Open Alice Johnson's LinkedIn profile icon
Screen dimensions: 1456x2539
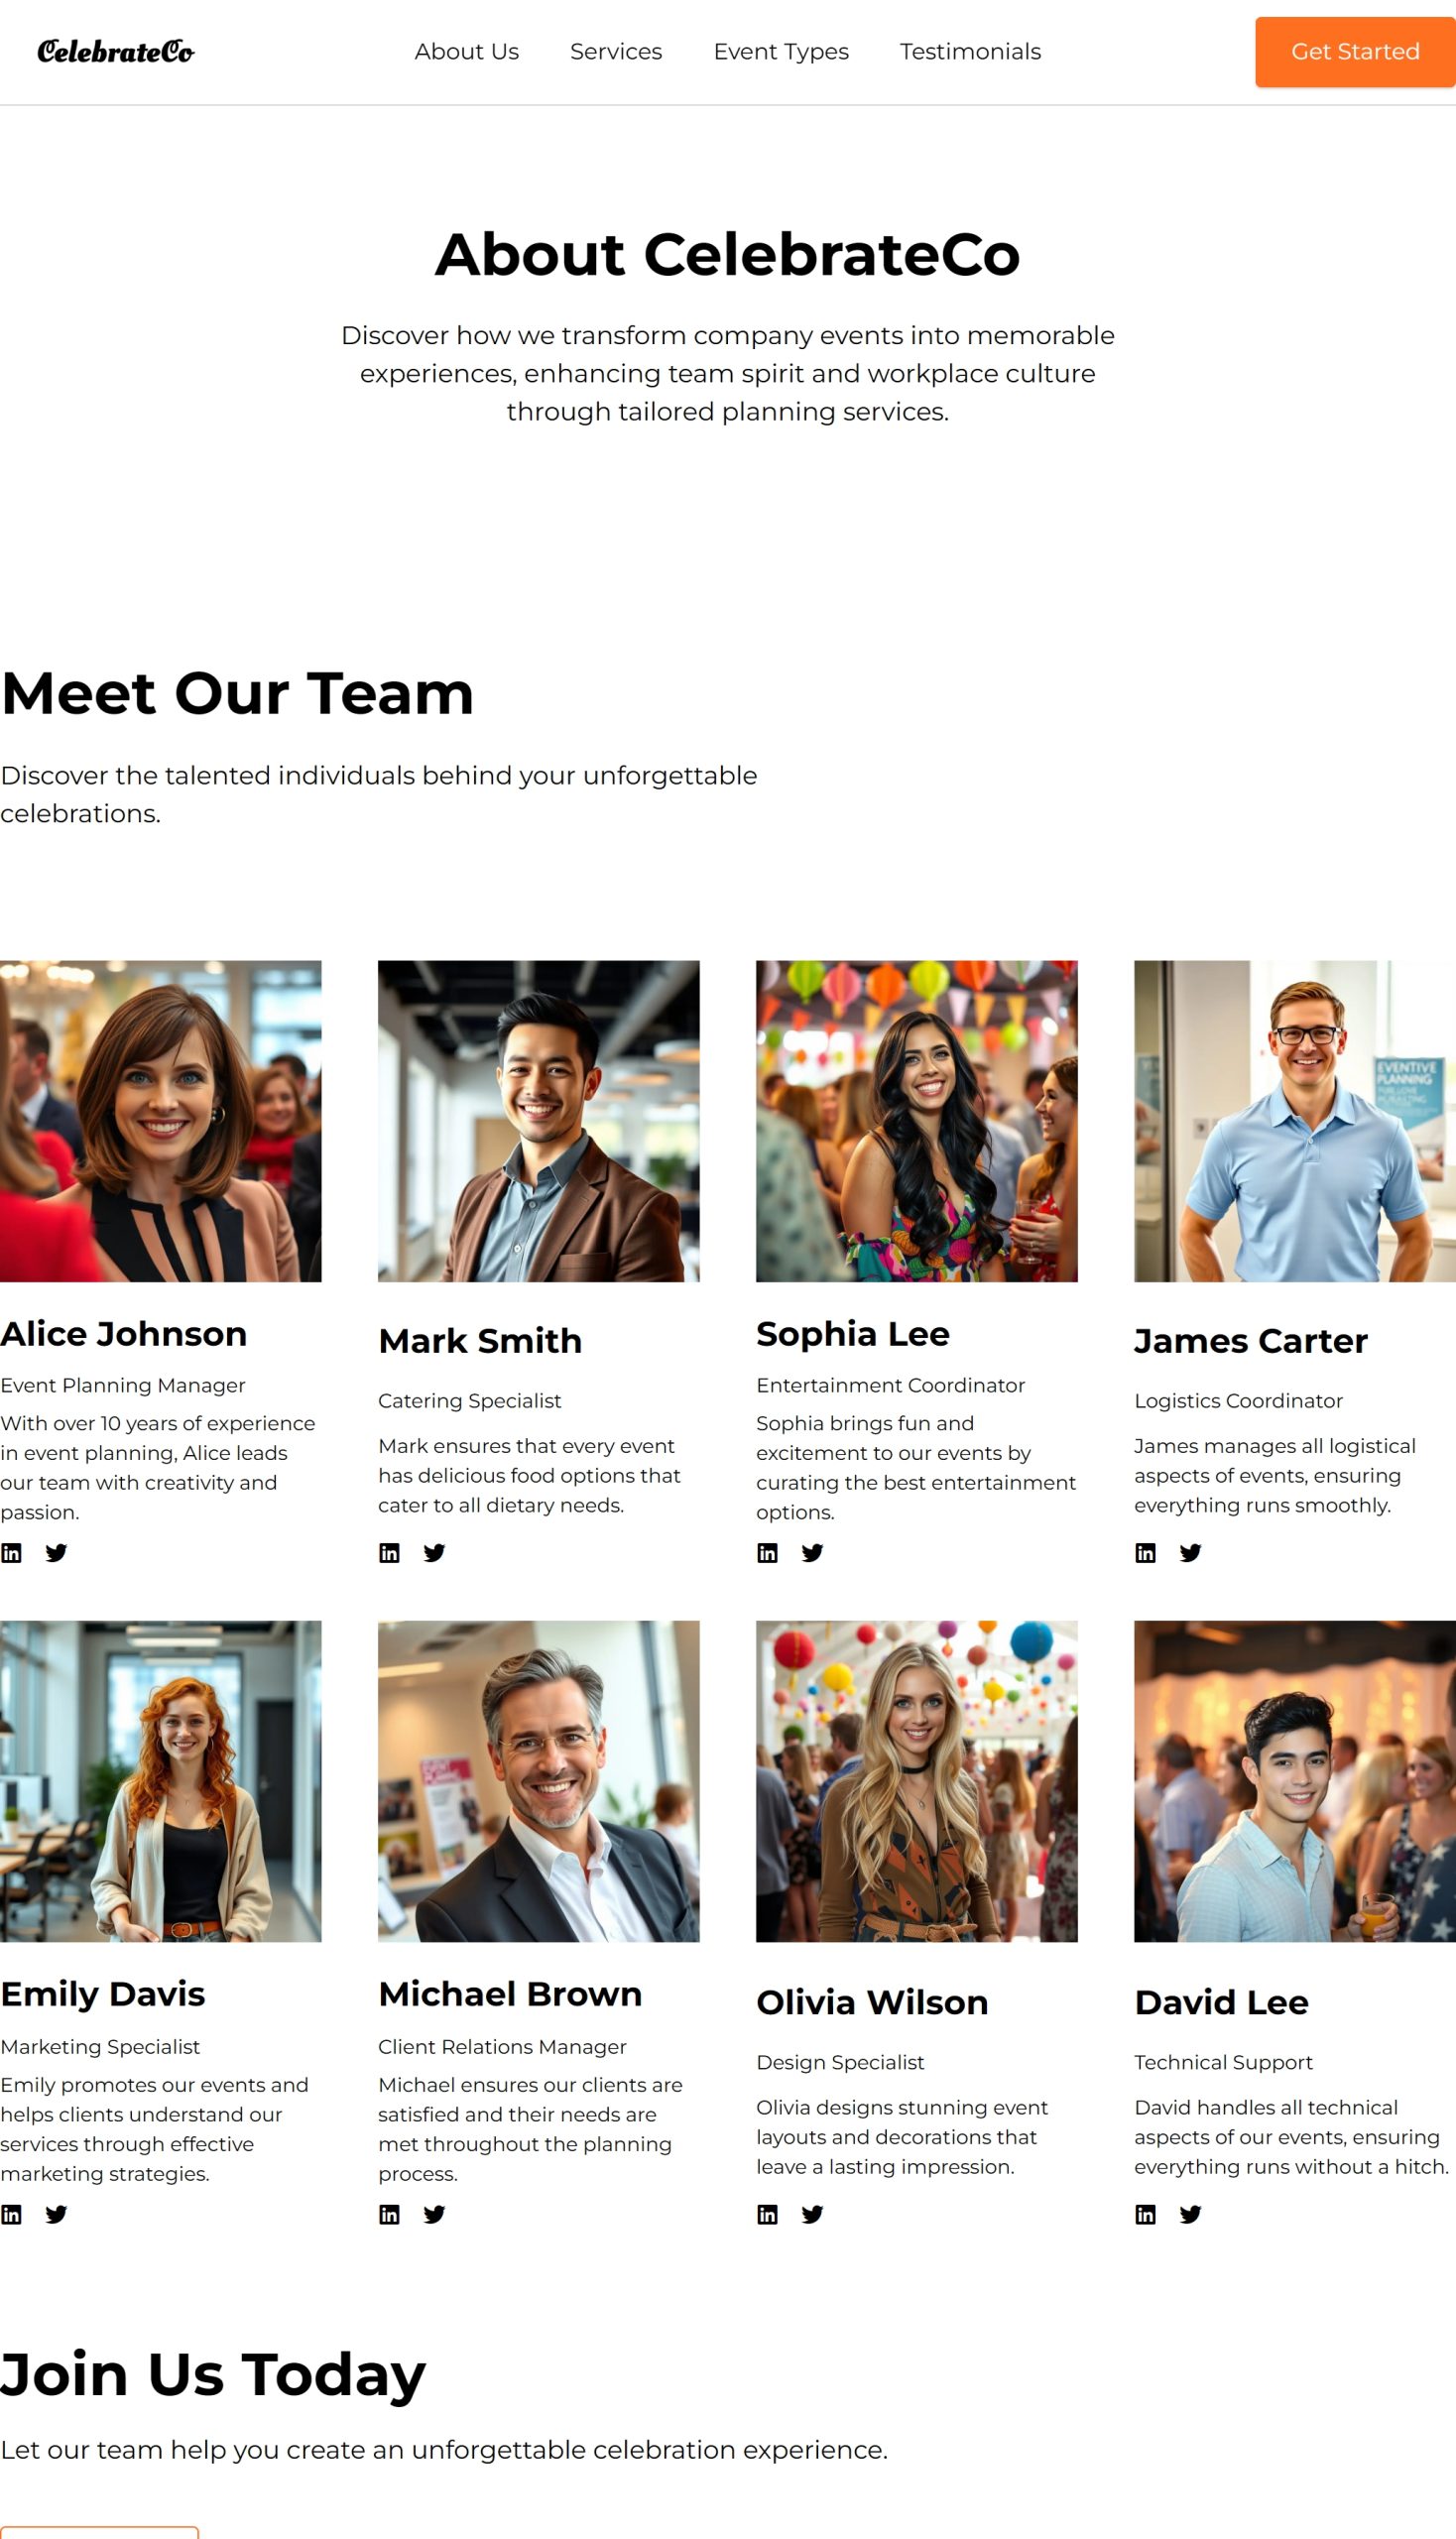point(11,1553)
